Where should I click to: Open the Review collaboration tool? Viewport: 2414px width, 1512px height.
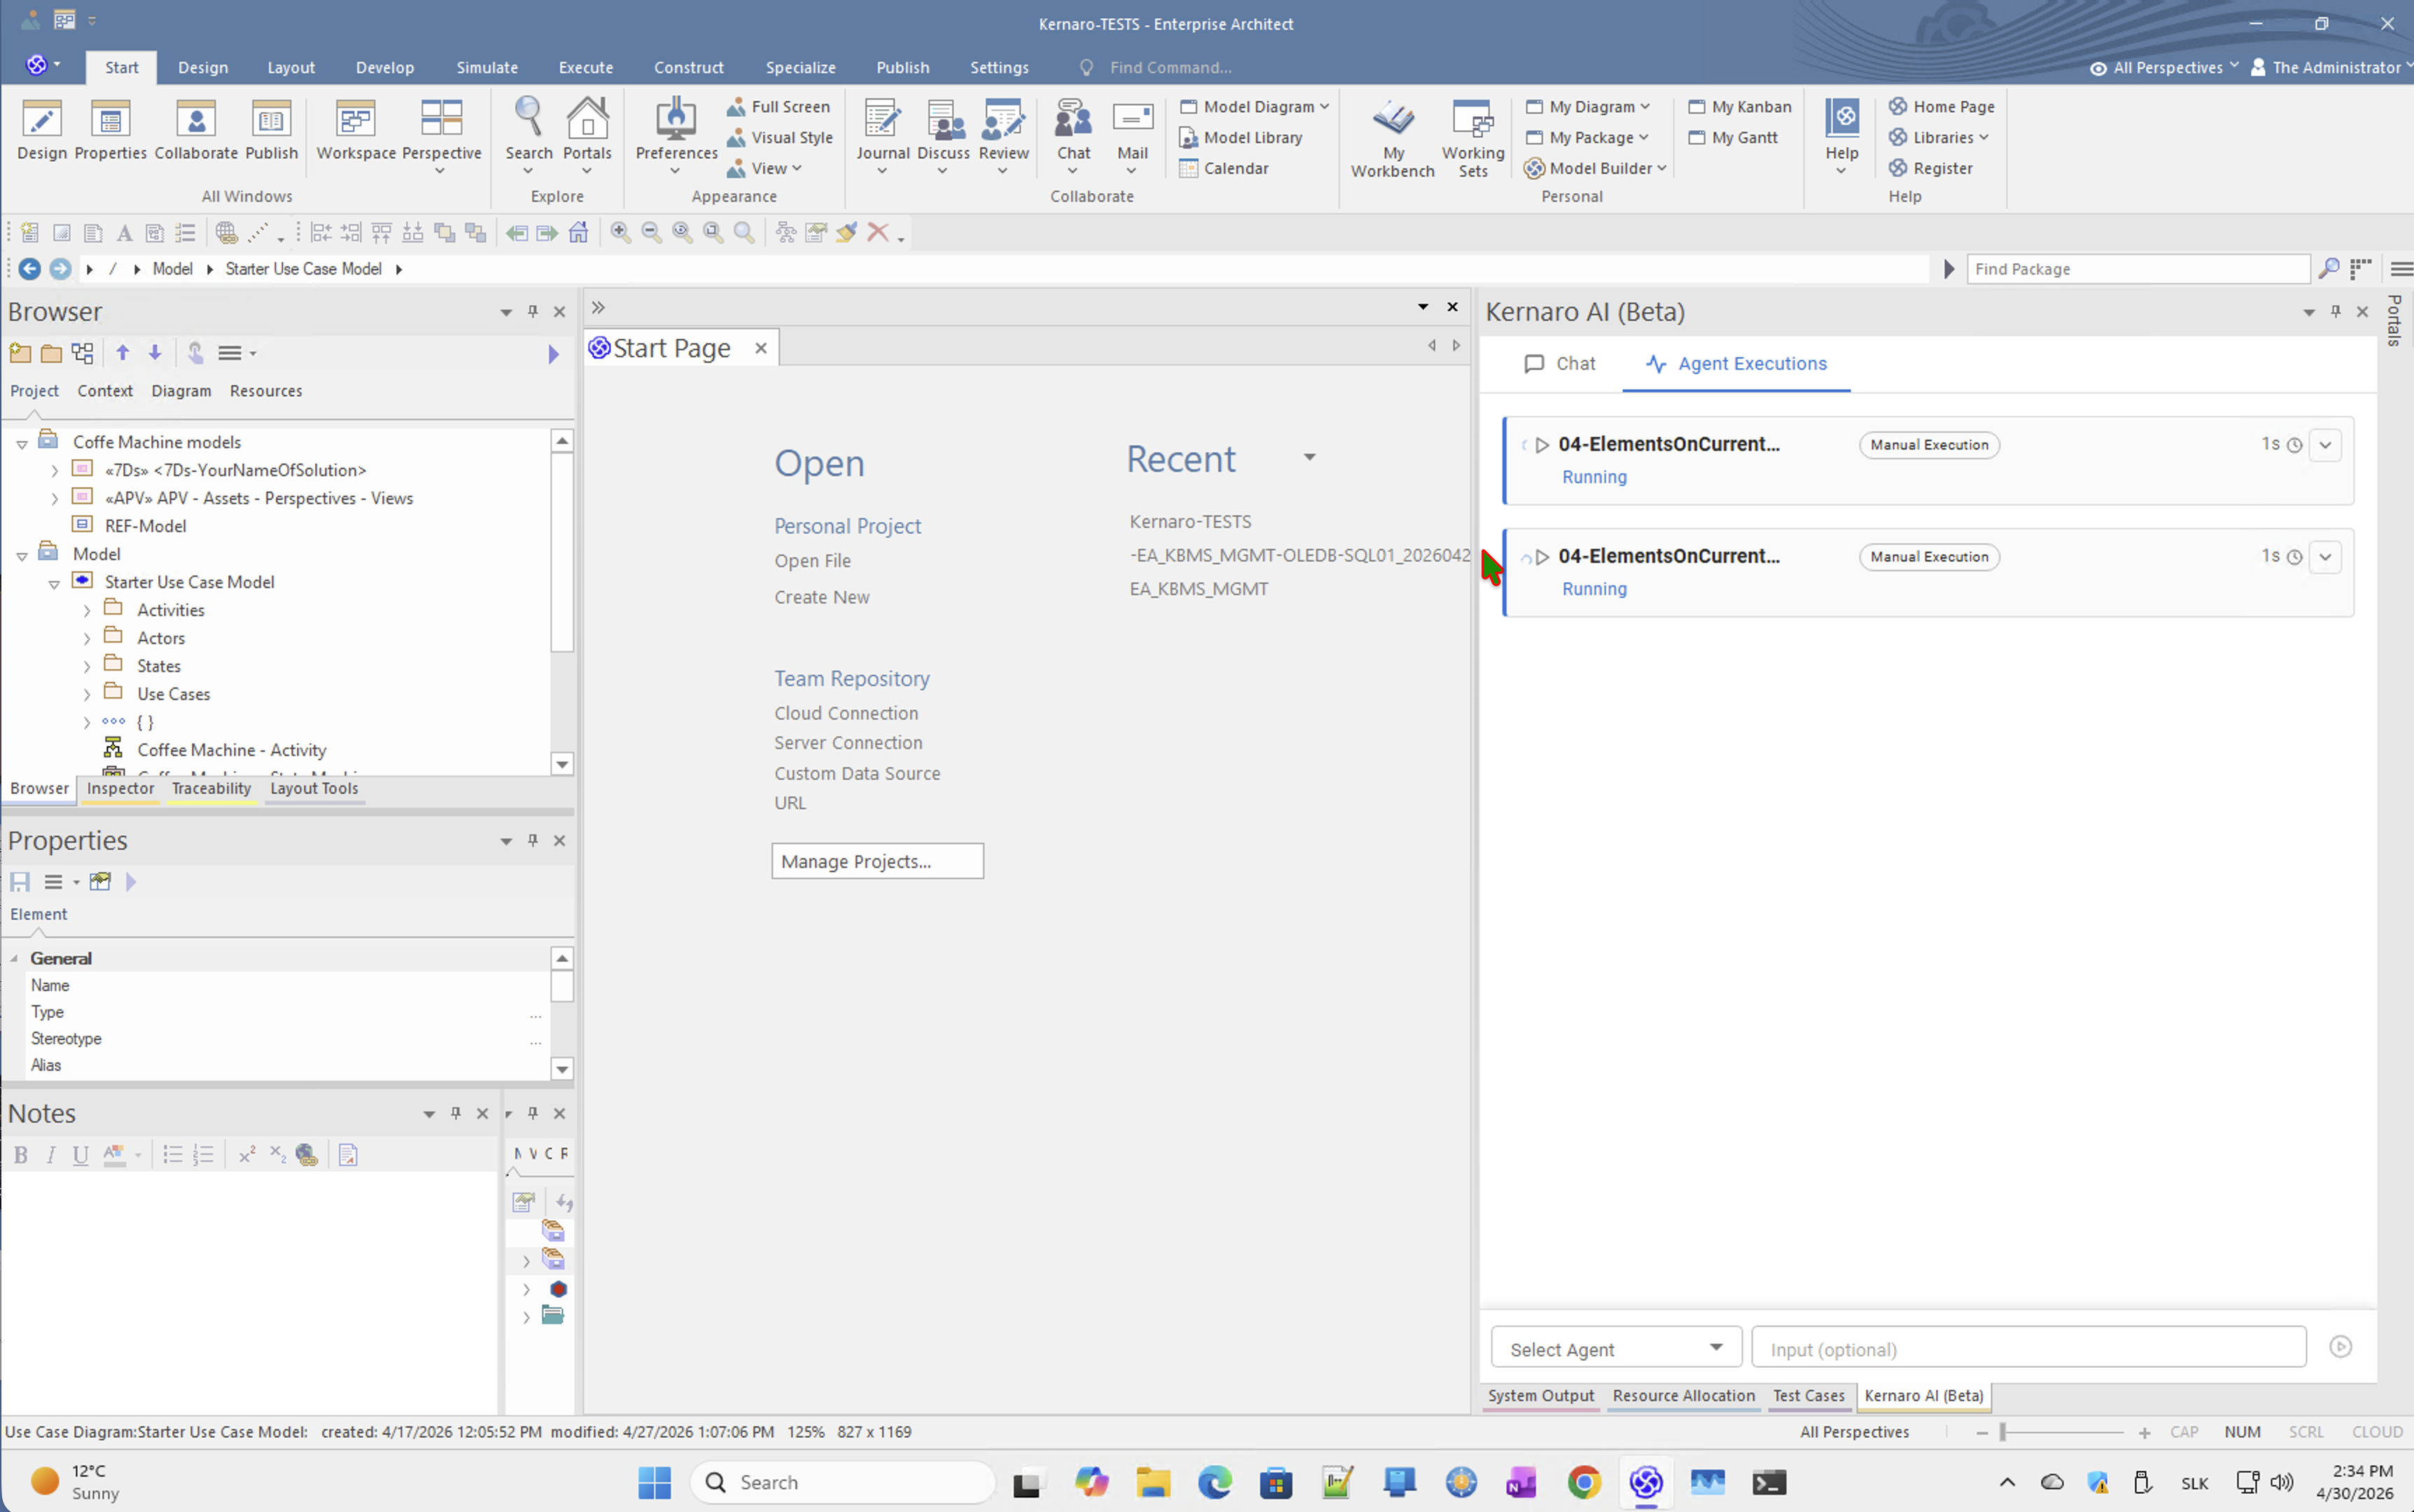click(x=1003, y=136)
